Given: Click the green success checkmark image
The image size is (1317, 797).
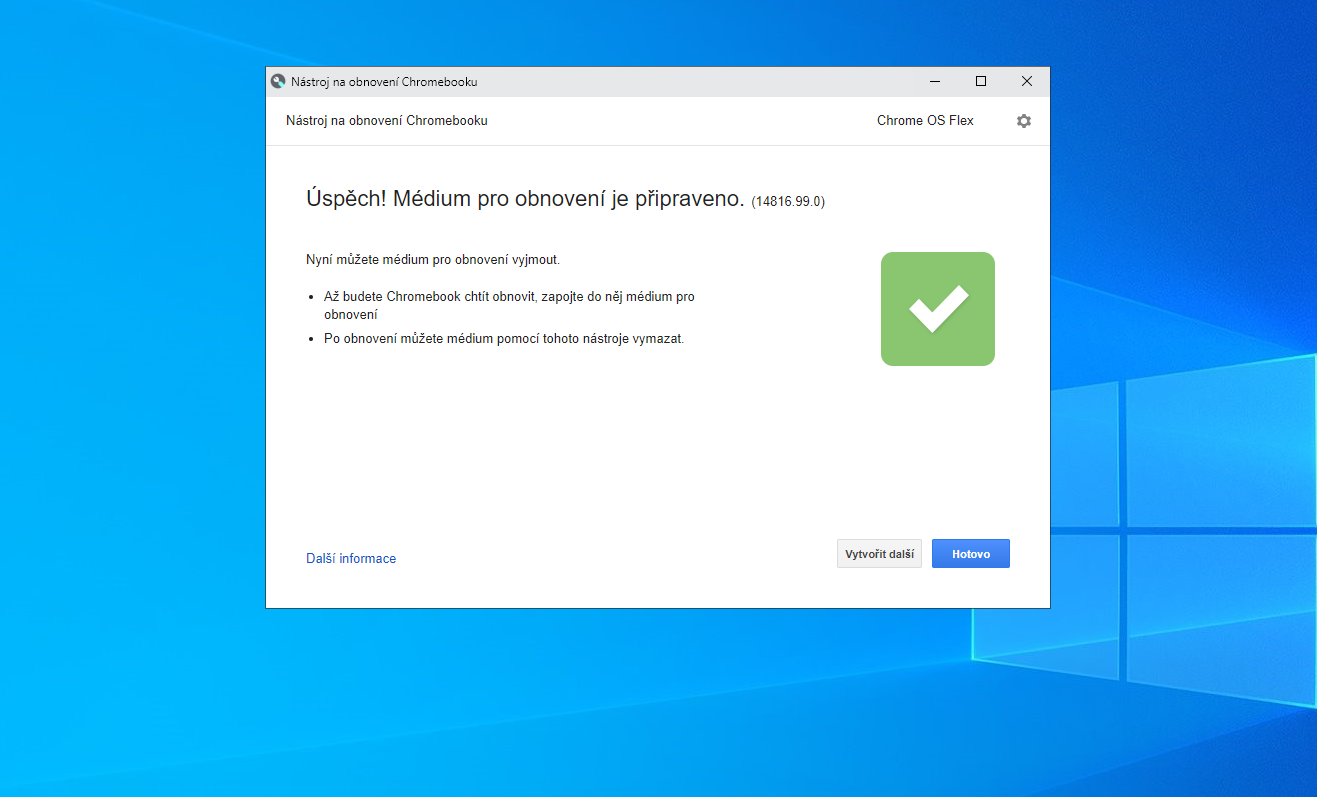Looking at the screenshot, I should coord(937,309).
